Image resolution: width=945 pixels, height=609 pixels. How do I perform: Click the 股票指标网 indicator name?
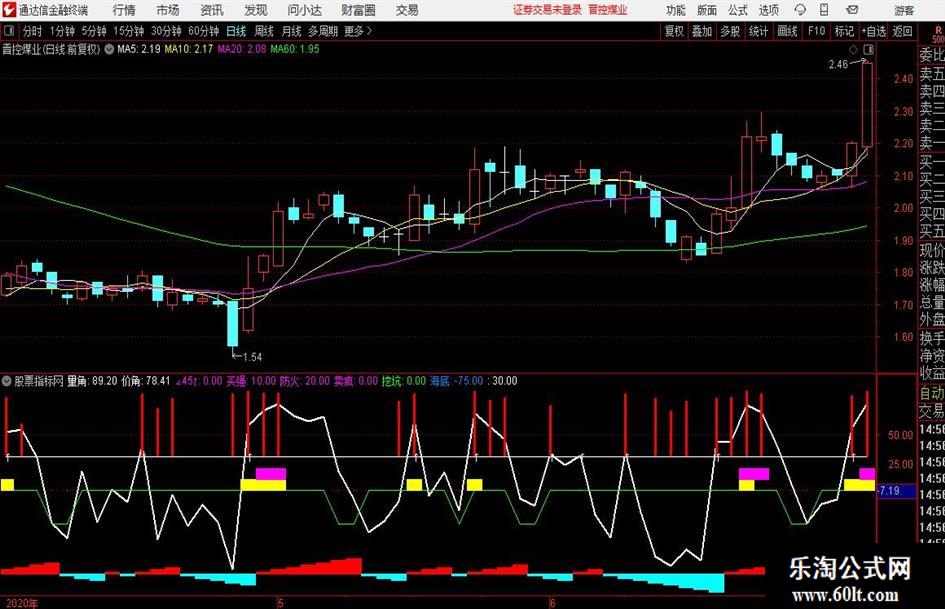click(39, 381)
